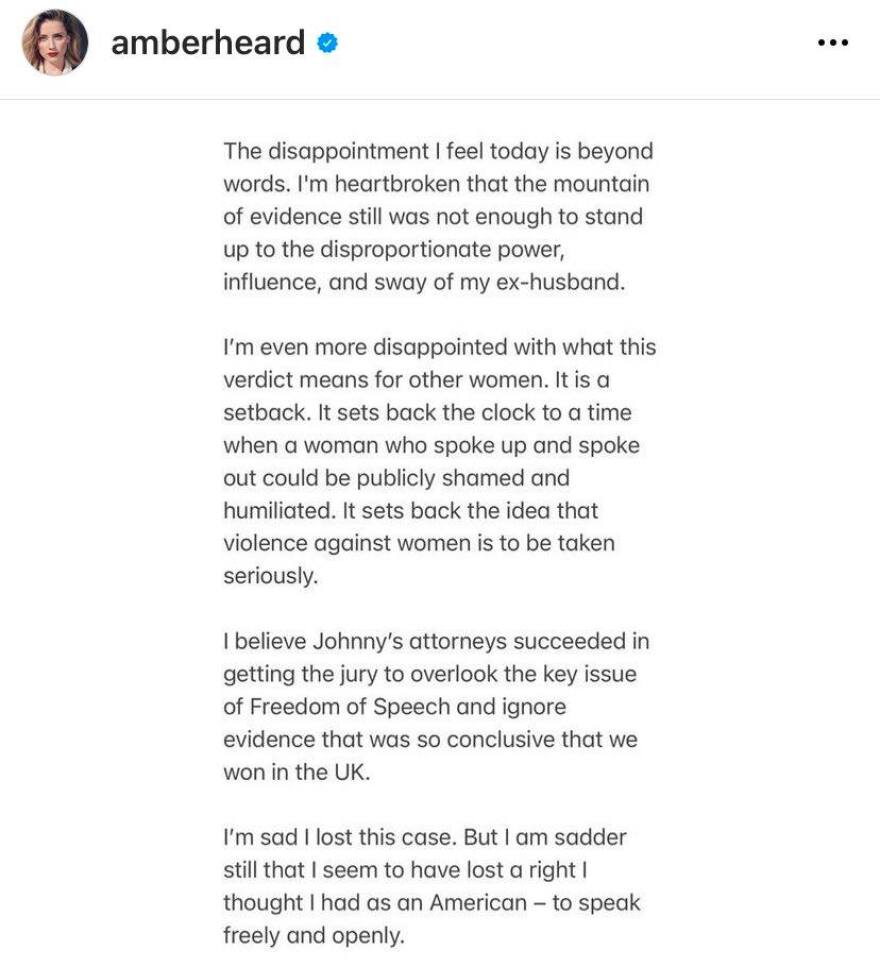
Task: Click the final line "freely and openly."
Action: click(314, 935)
